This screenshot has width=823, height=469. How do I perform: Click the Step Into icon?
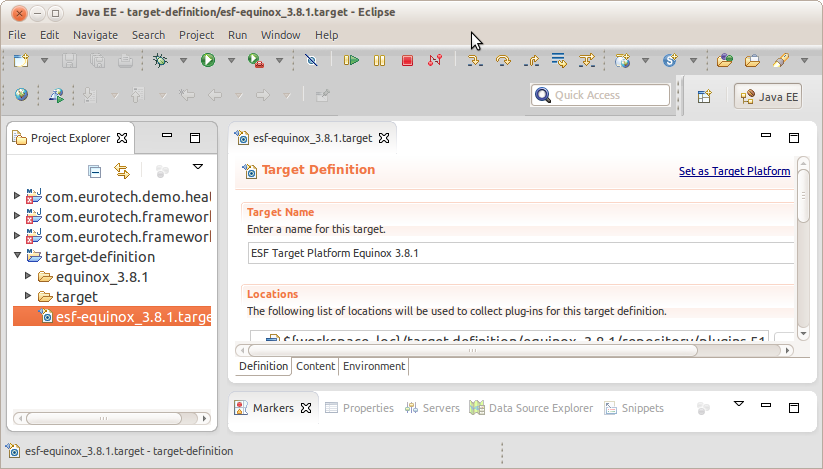(475, 61)
